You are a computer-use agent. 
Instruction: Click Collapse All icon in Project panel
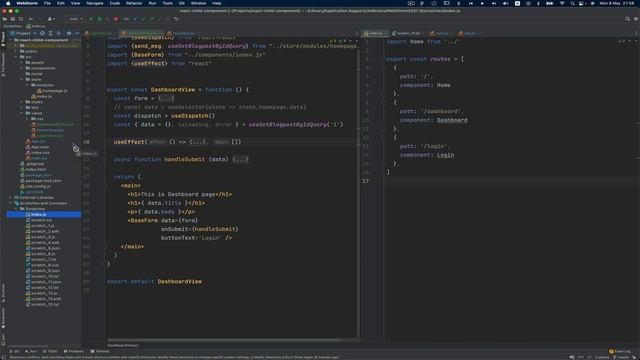(59, 33)
